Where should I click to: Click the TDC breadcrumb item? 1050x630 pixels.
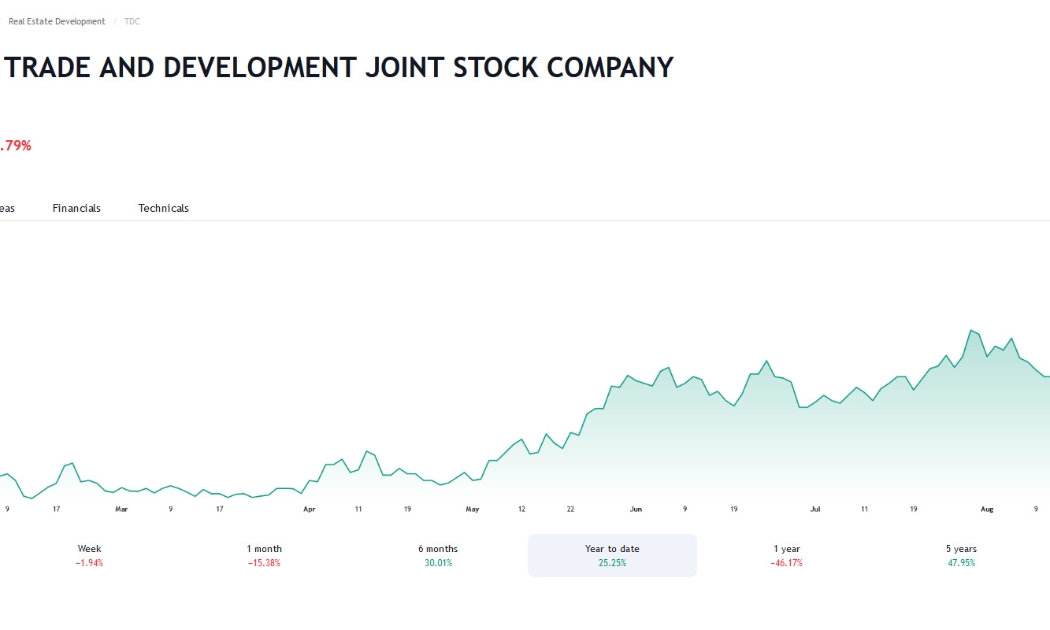(132, 21)
